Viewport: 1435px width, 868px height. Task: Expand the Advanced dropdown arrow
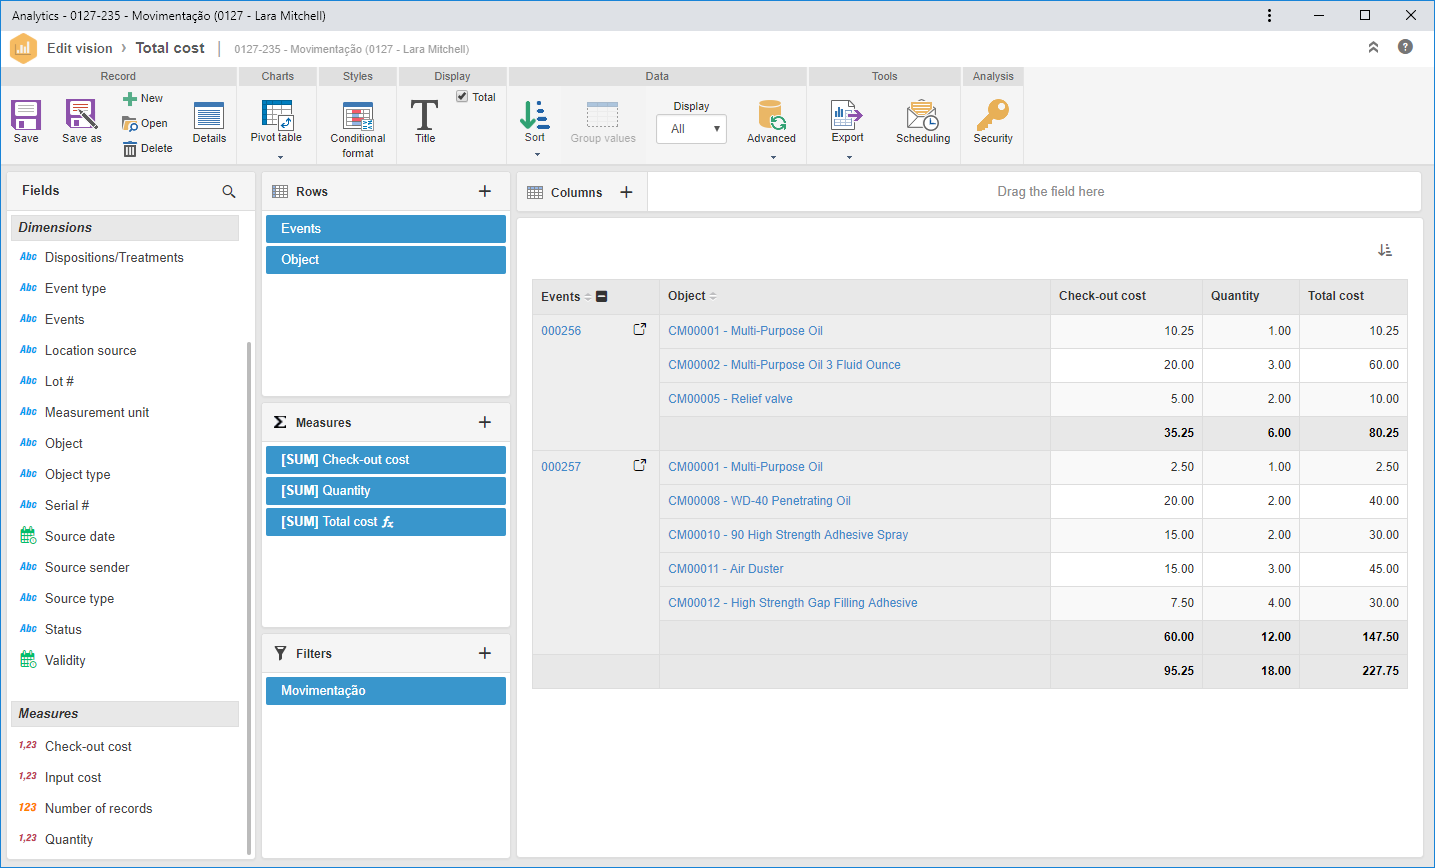click(x=773, y=157)
